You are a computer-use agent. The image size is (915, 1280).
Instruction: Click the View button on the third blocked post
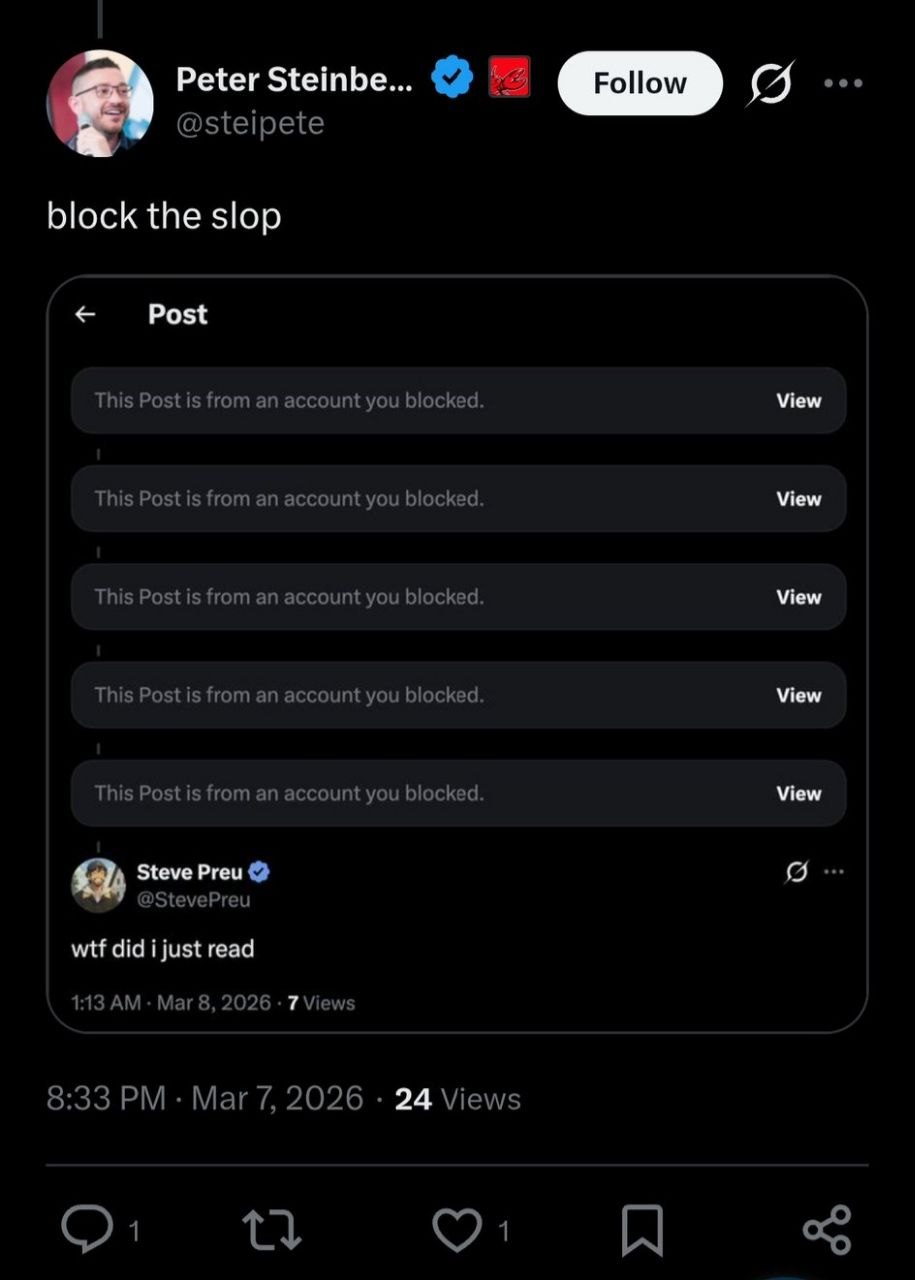pos(798,597)
